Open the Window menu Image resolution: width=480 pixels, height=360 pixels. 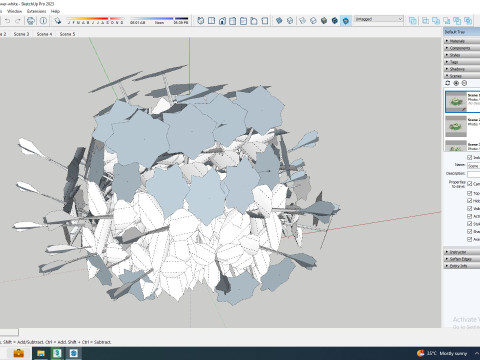14,11
